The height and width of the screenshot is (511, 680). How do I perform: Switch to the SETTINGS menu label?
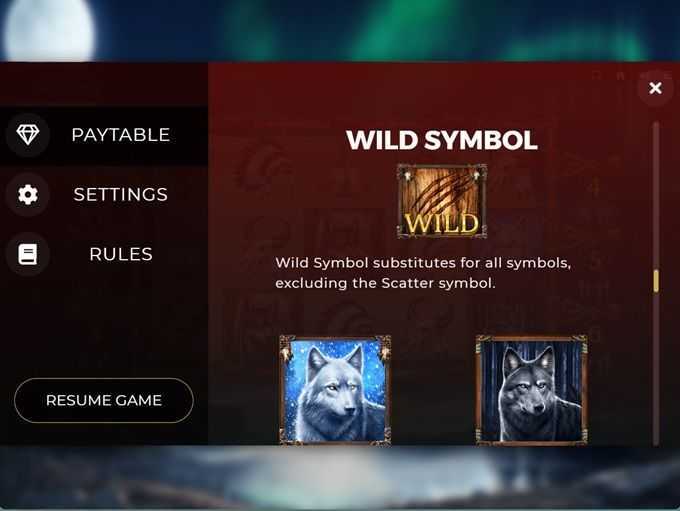[121, 194]
